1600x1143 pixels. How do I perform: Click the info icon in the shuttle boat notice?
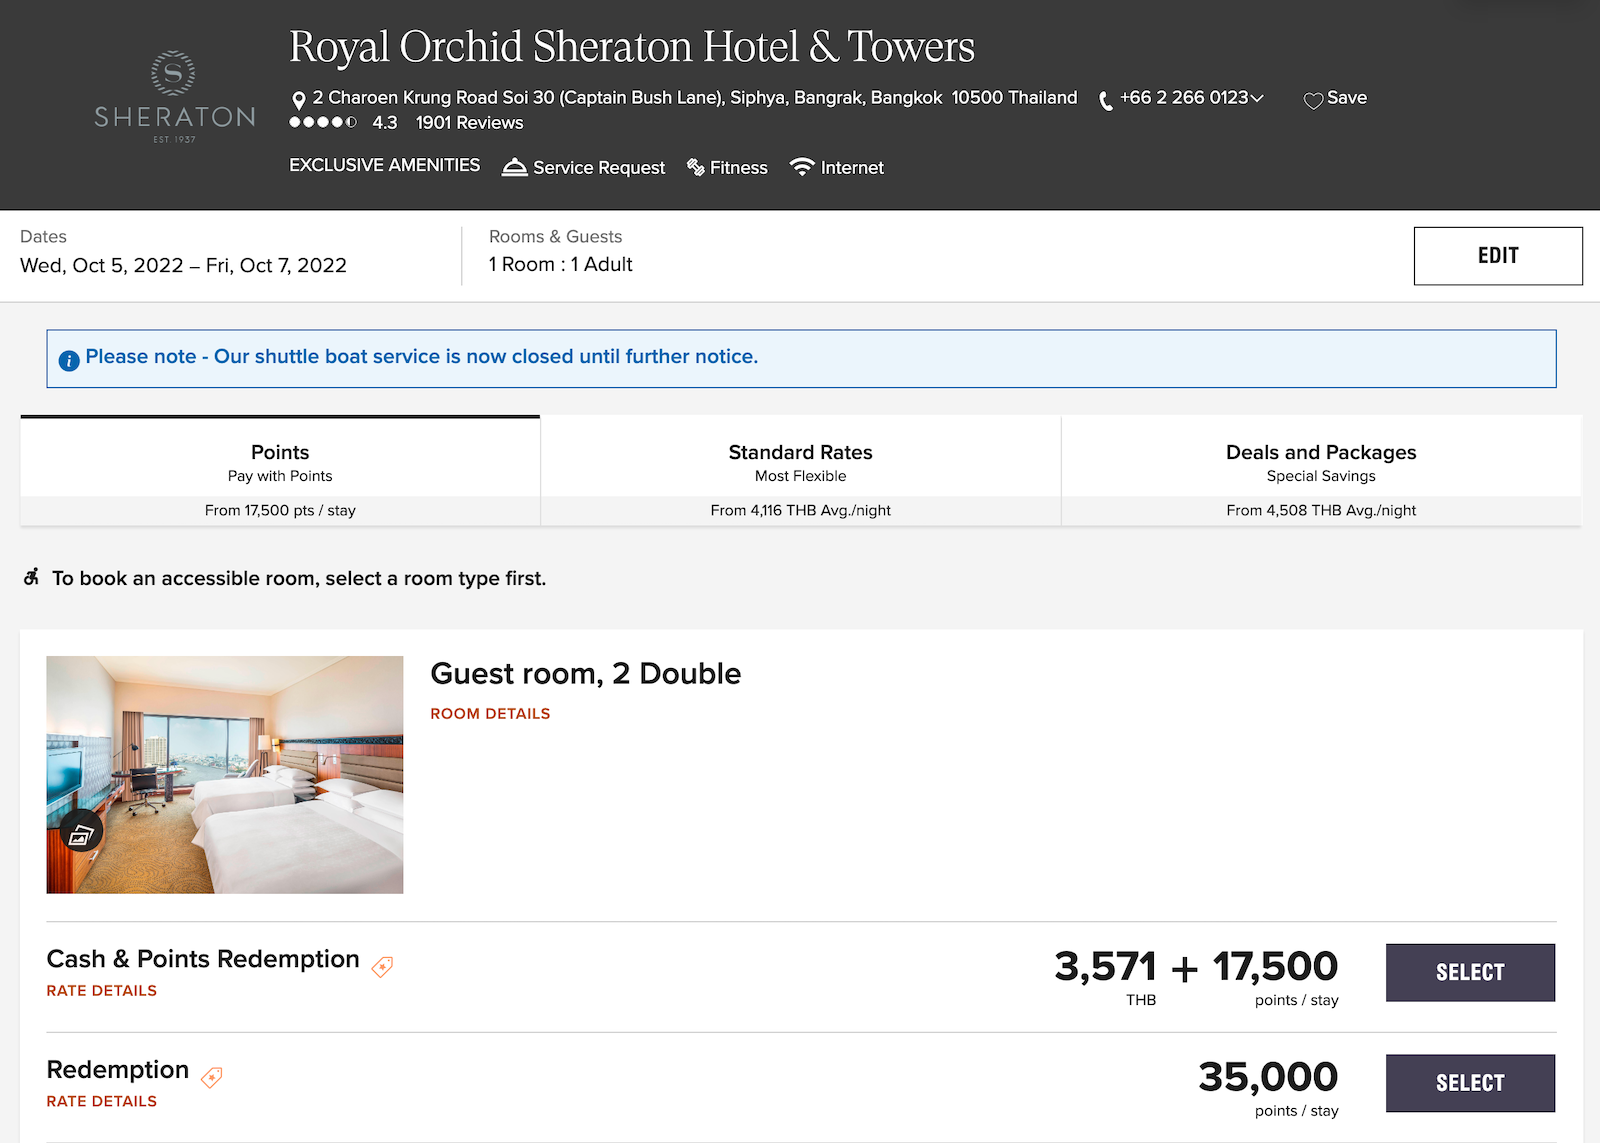pyautogui.click(x=68, y=357)
